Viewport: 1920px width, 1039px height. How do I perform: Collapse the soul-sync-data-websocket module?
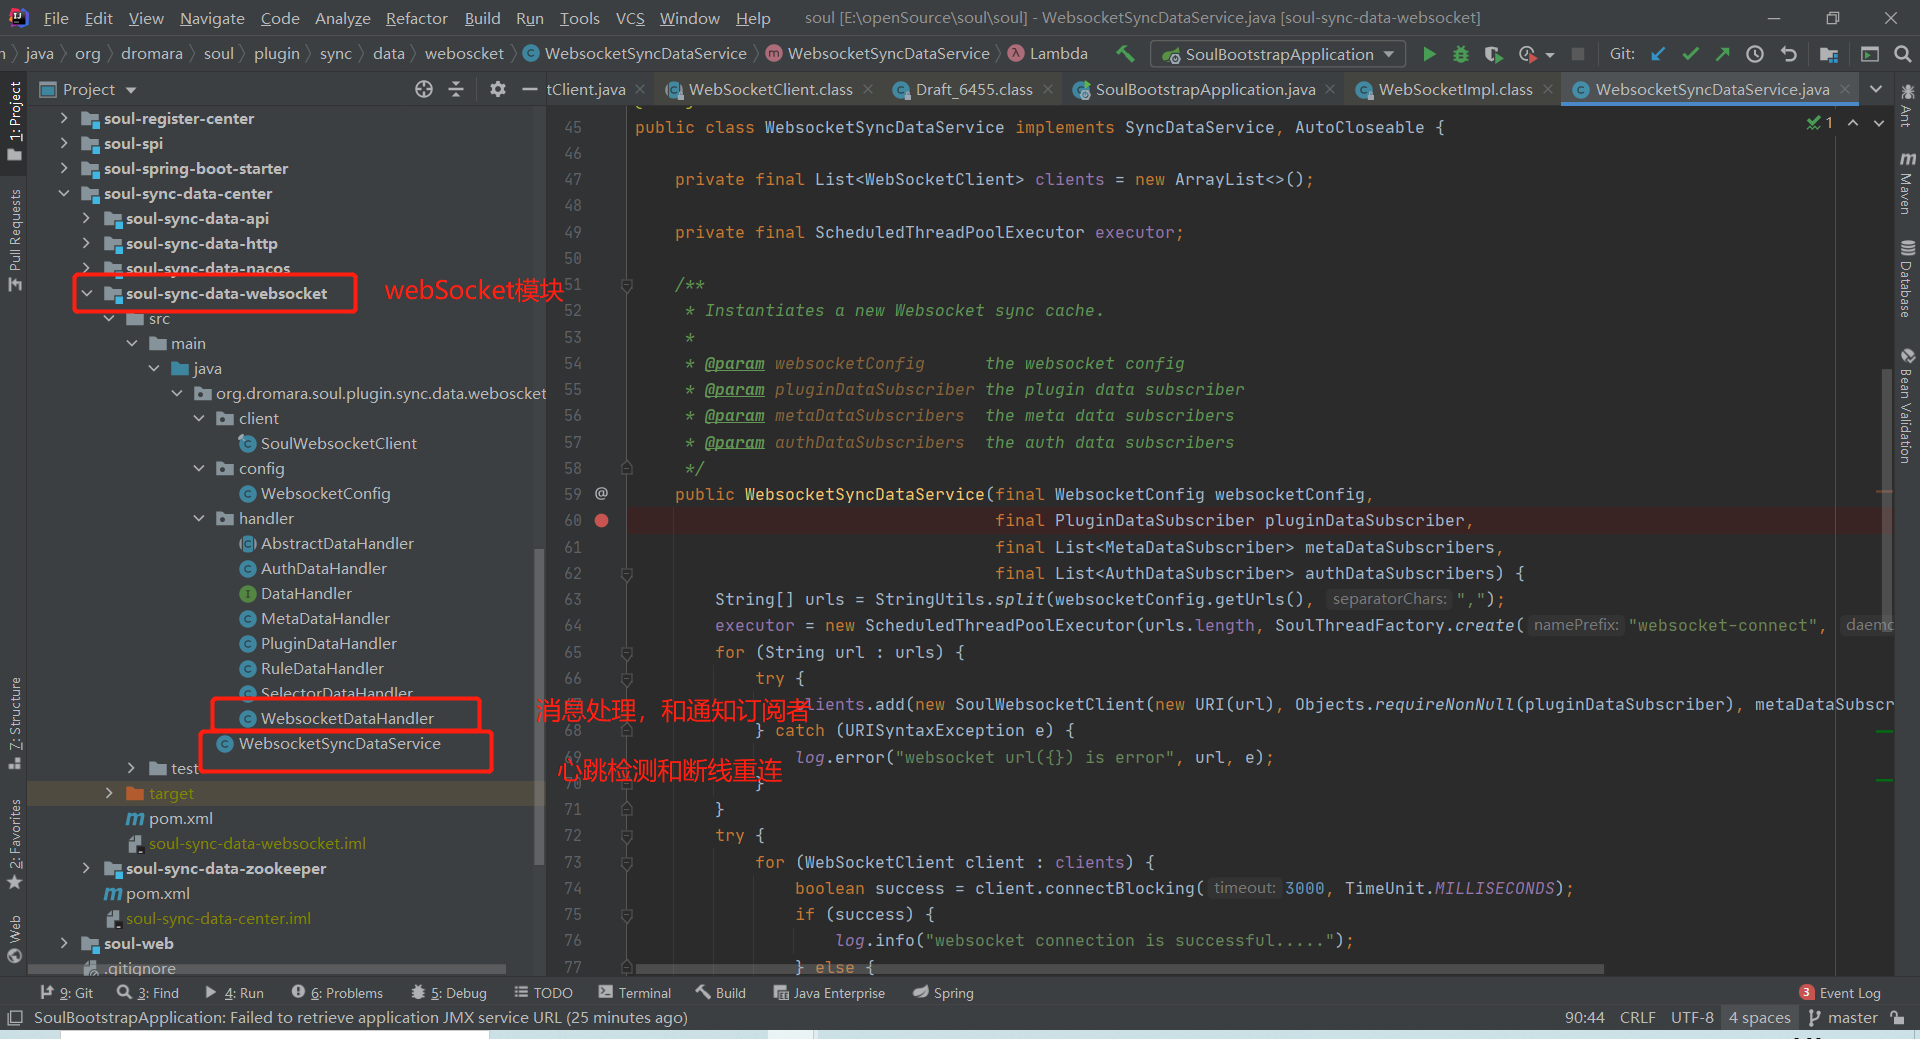(87, 294)
